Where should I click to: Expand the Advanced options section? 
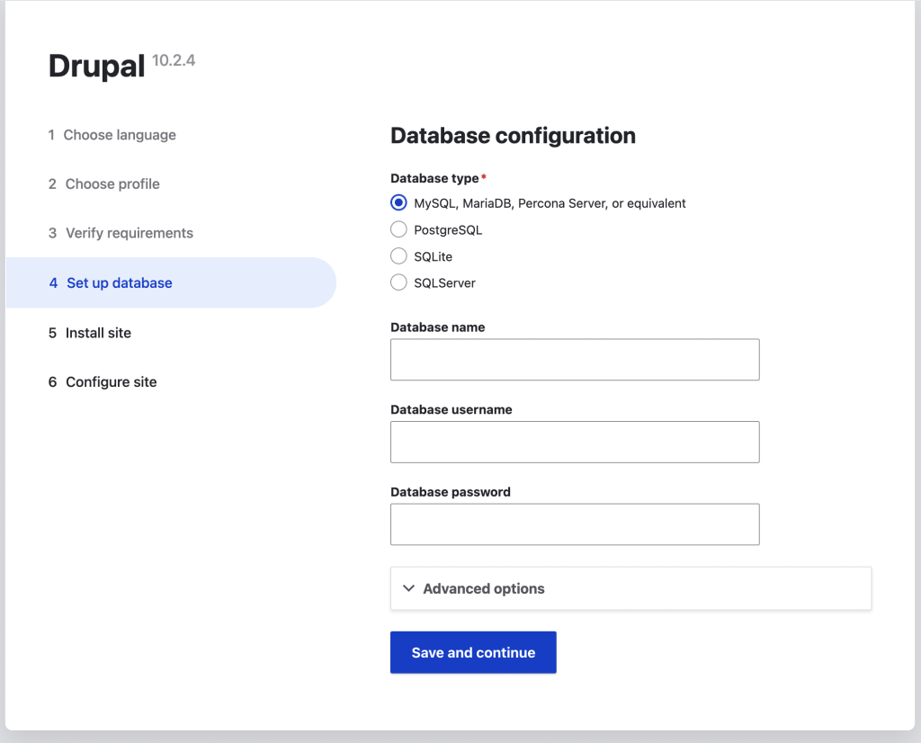click(631, 589)
